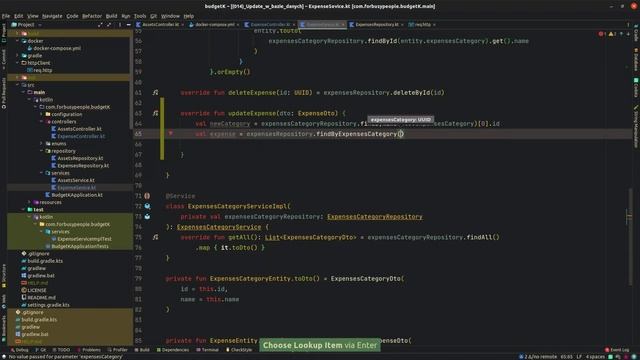
Task: Open Project panel options menu
Action: pyautogui.click(x=120, y=25)
